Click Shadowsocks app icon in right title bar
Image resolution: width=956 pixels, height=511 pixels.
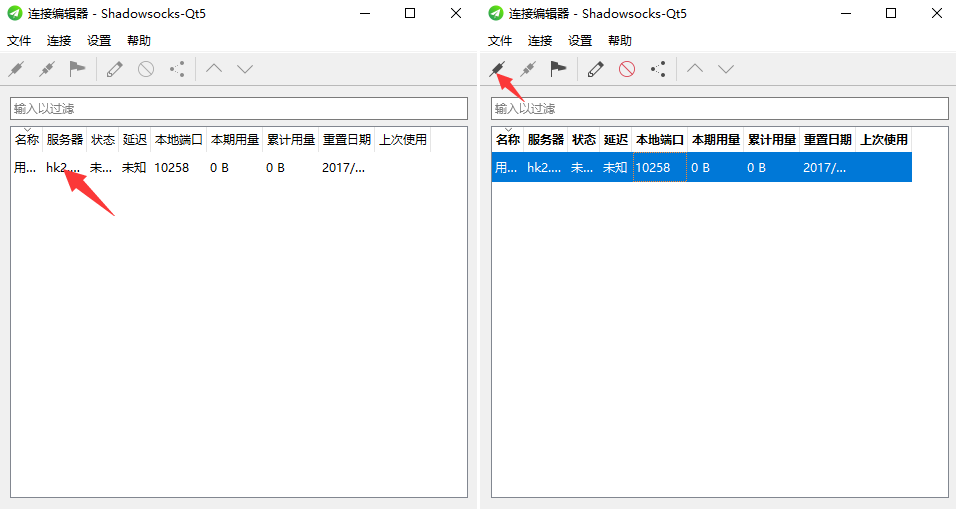(496, 13)
